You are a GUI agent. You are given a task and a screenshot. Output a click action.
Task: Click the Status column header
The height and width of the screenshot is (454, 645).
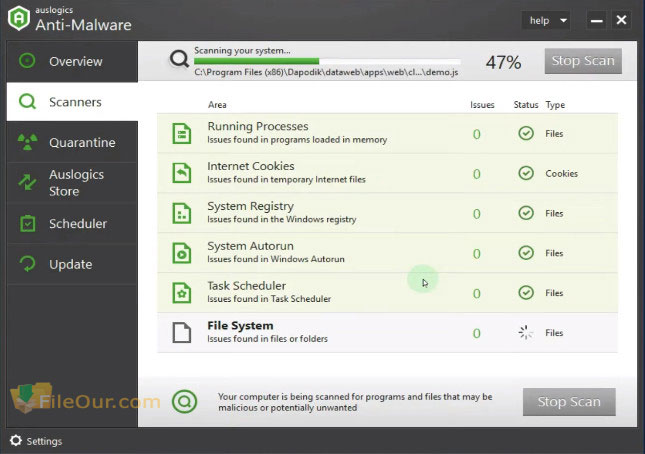(x=526, y=105)
